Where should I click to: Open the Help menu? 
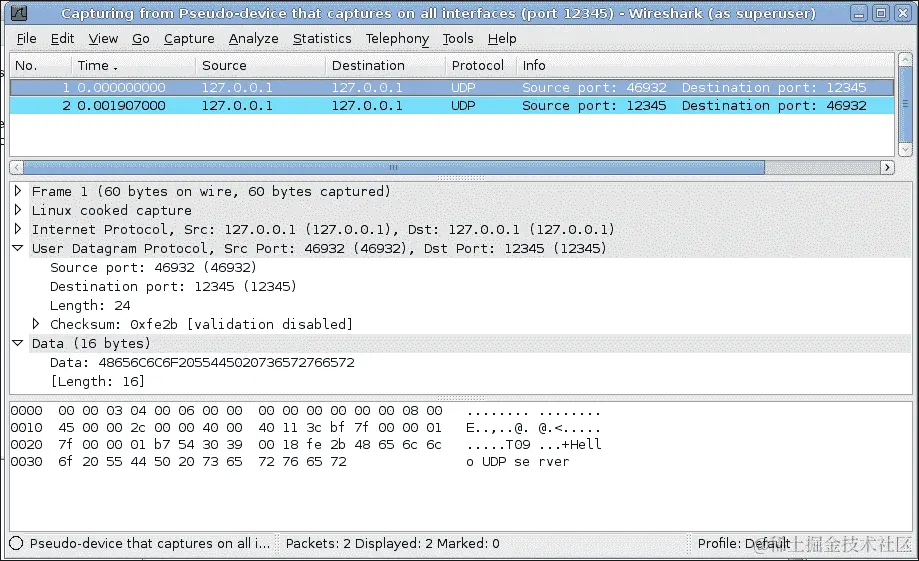tap(502, 39)
